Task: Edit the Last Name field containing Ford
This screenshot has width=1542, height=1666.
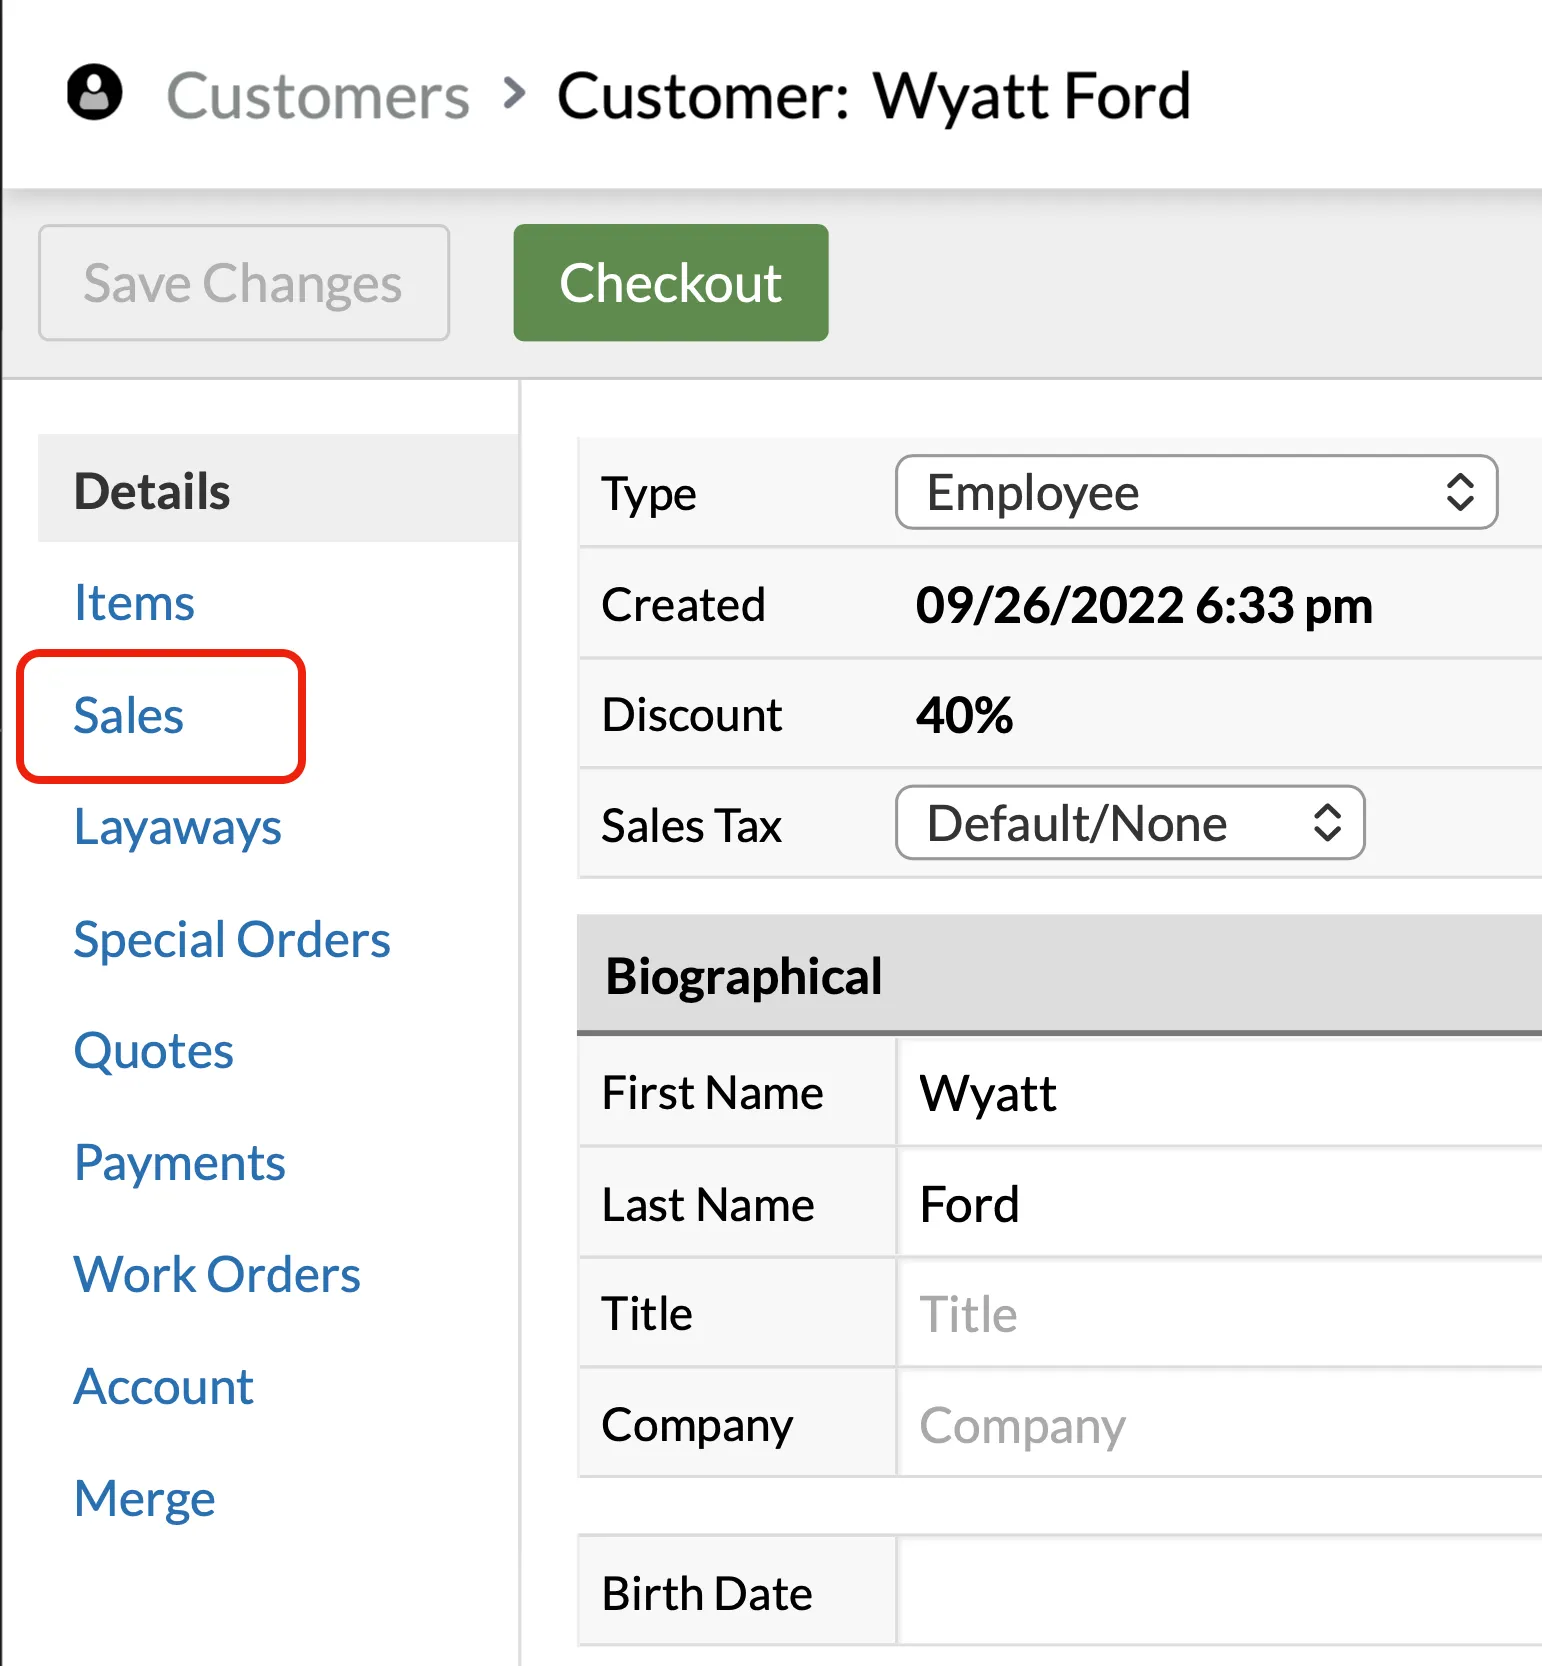Action: tap(1220, 1204)
